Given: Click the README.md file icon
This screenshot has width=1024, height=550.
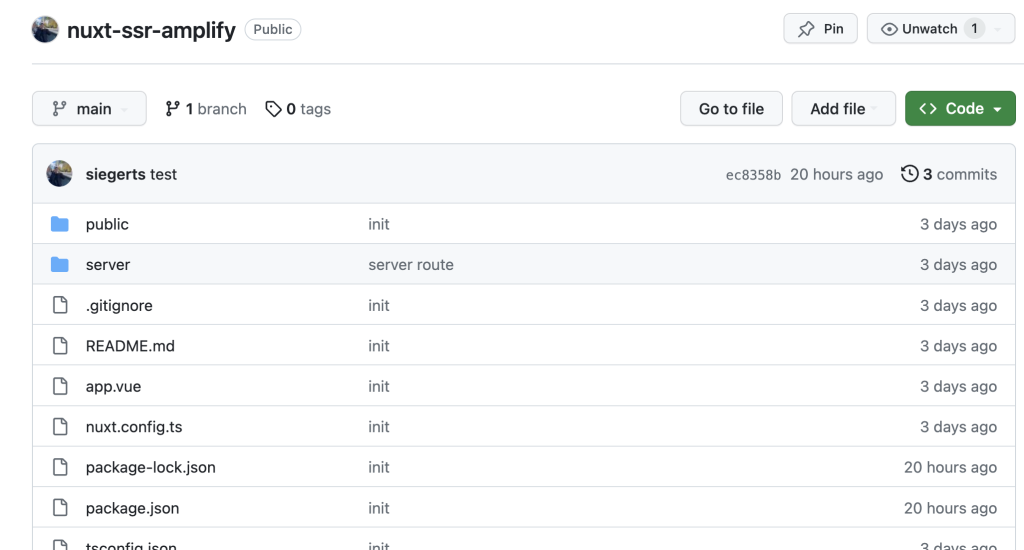Looking at the screenshot, I should click(x=60, y=346).
